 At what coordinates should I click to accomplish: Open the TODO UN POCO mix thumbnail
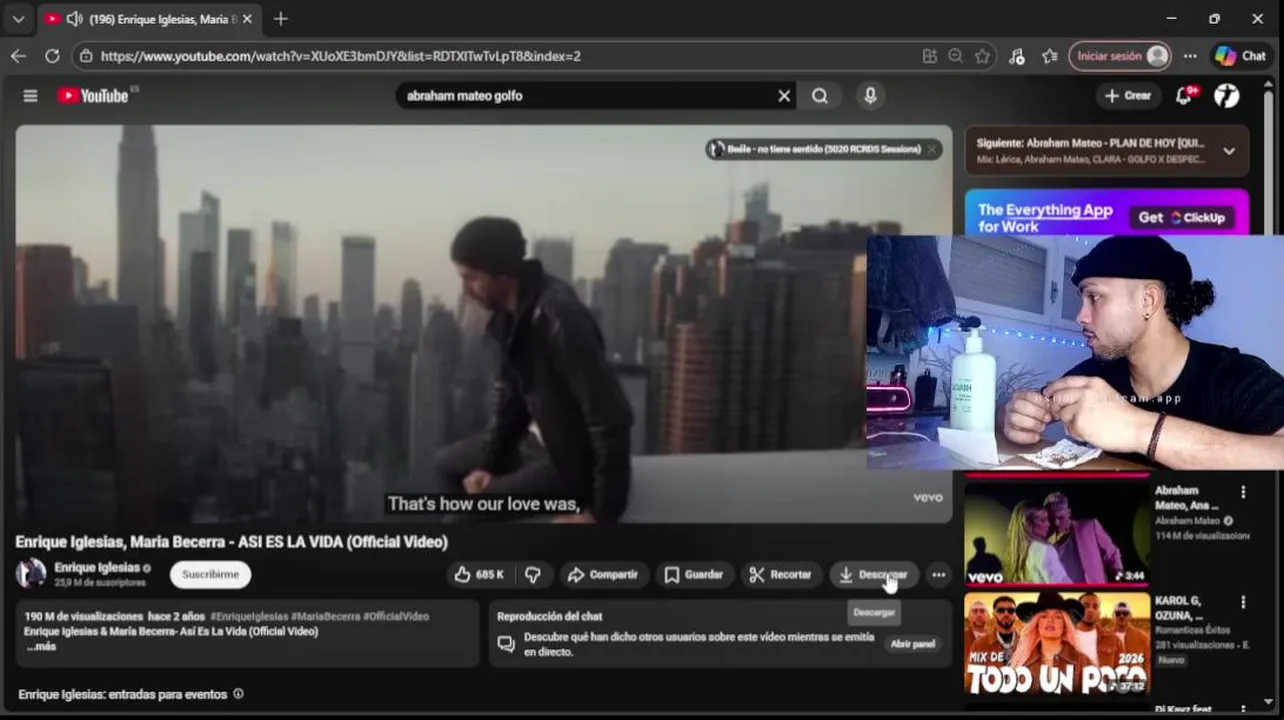pyautogui.click(x=1057, y=643)
